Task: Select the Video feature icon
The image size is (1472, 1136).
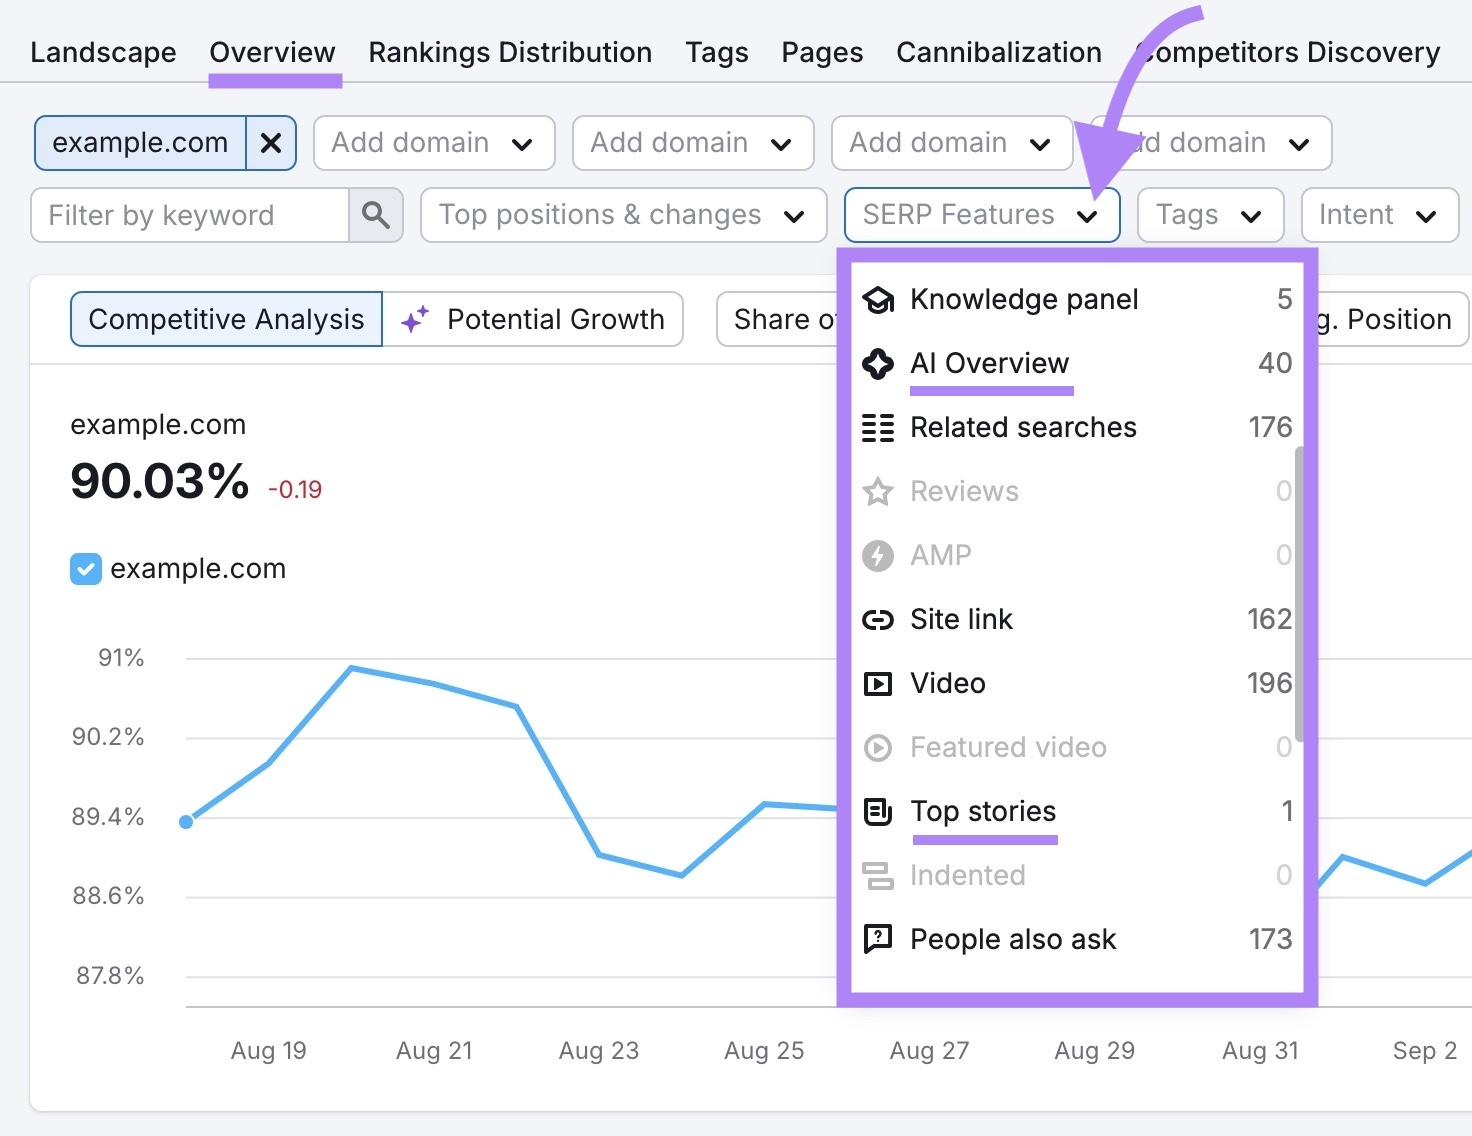Action: point(878,683)
